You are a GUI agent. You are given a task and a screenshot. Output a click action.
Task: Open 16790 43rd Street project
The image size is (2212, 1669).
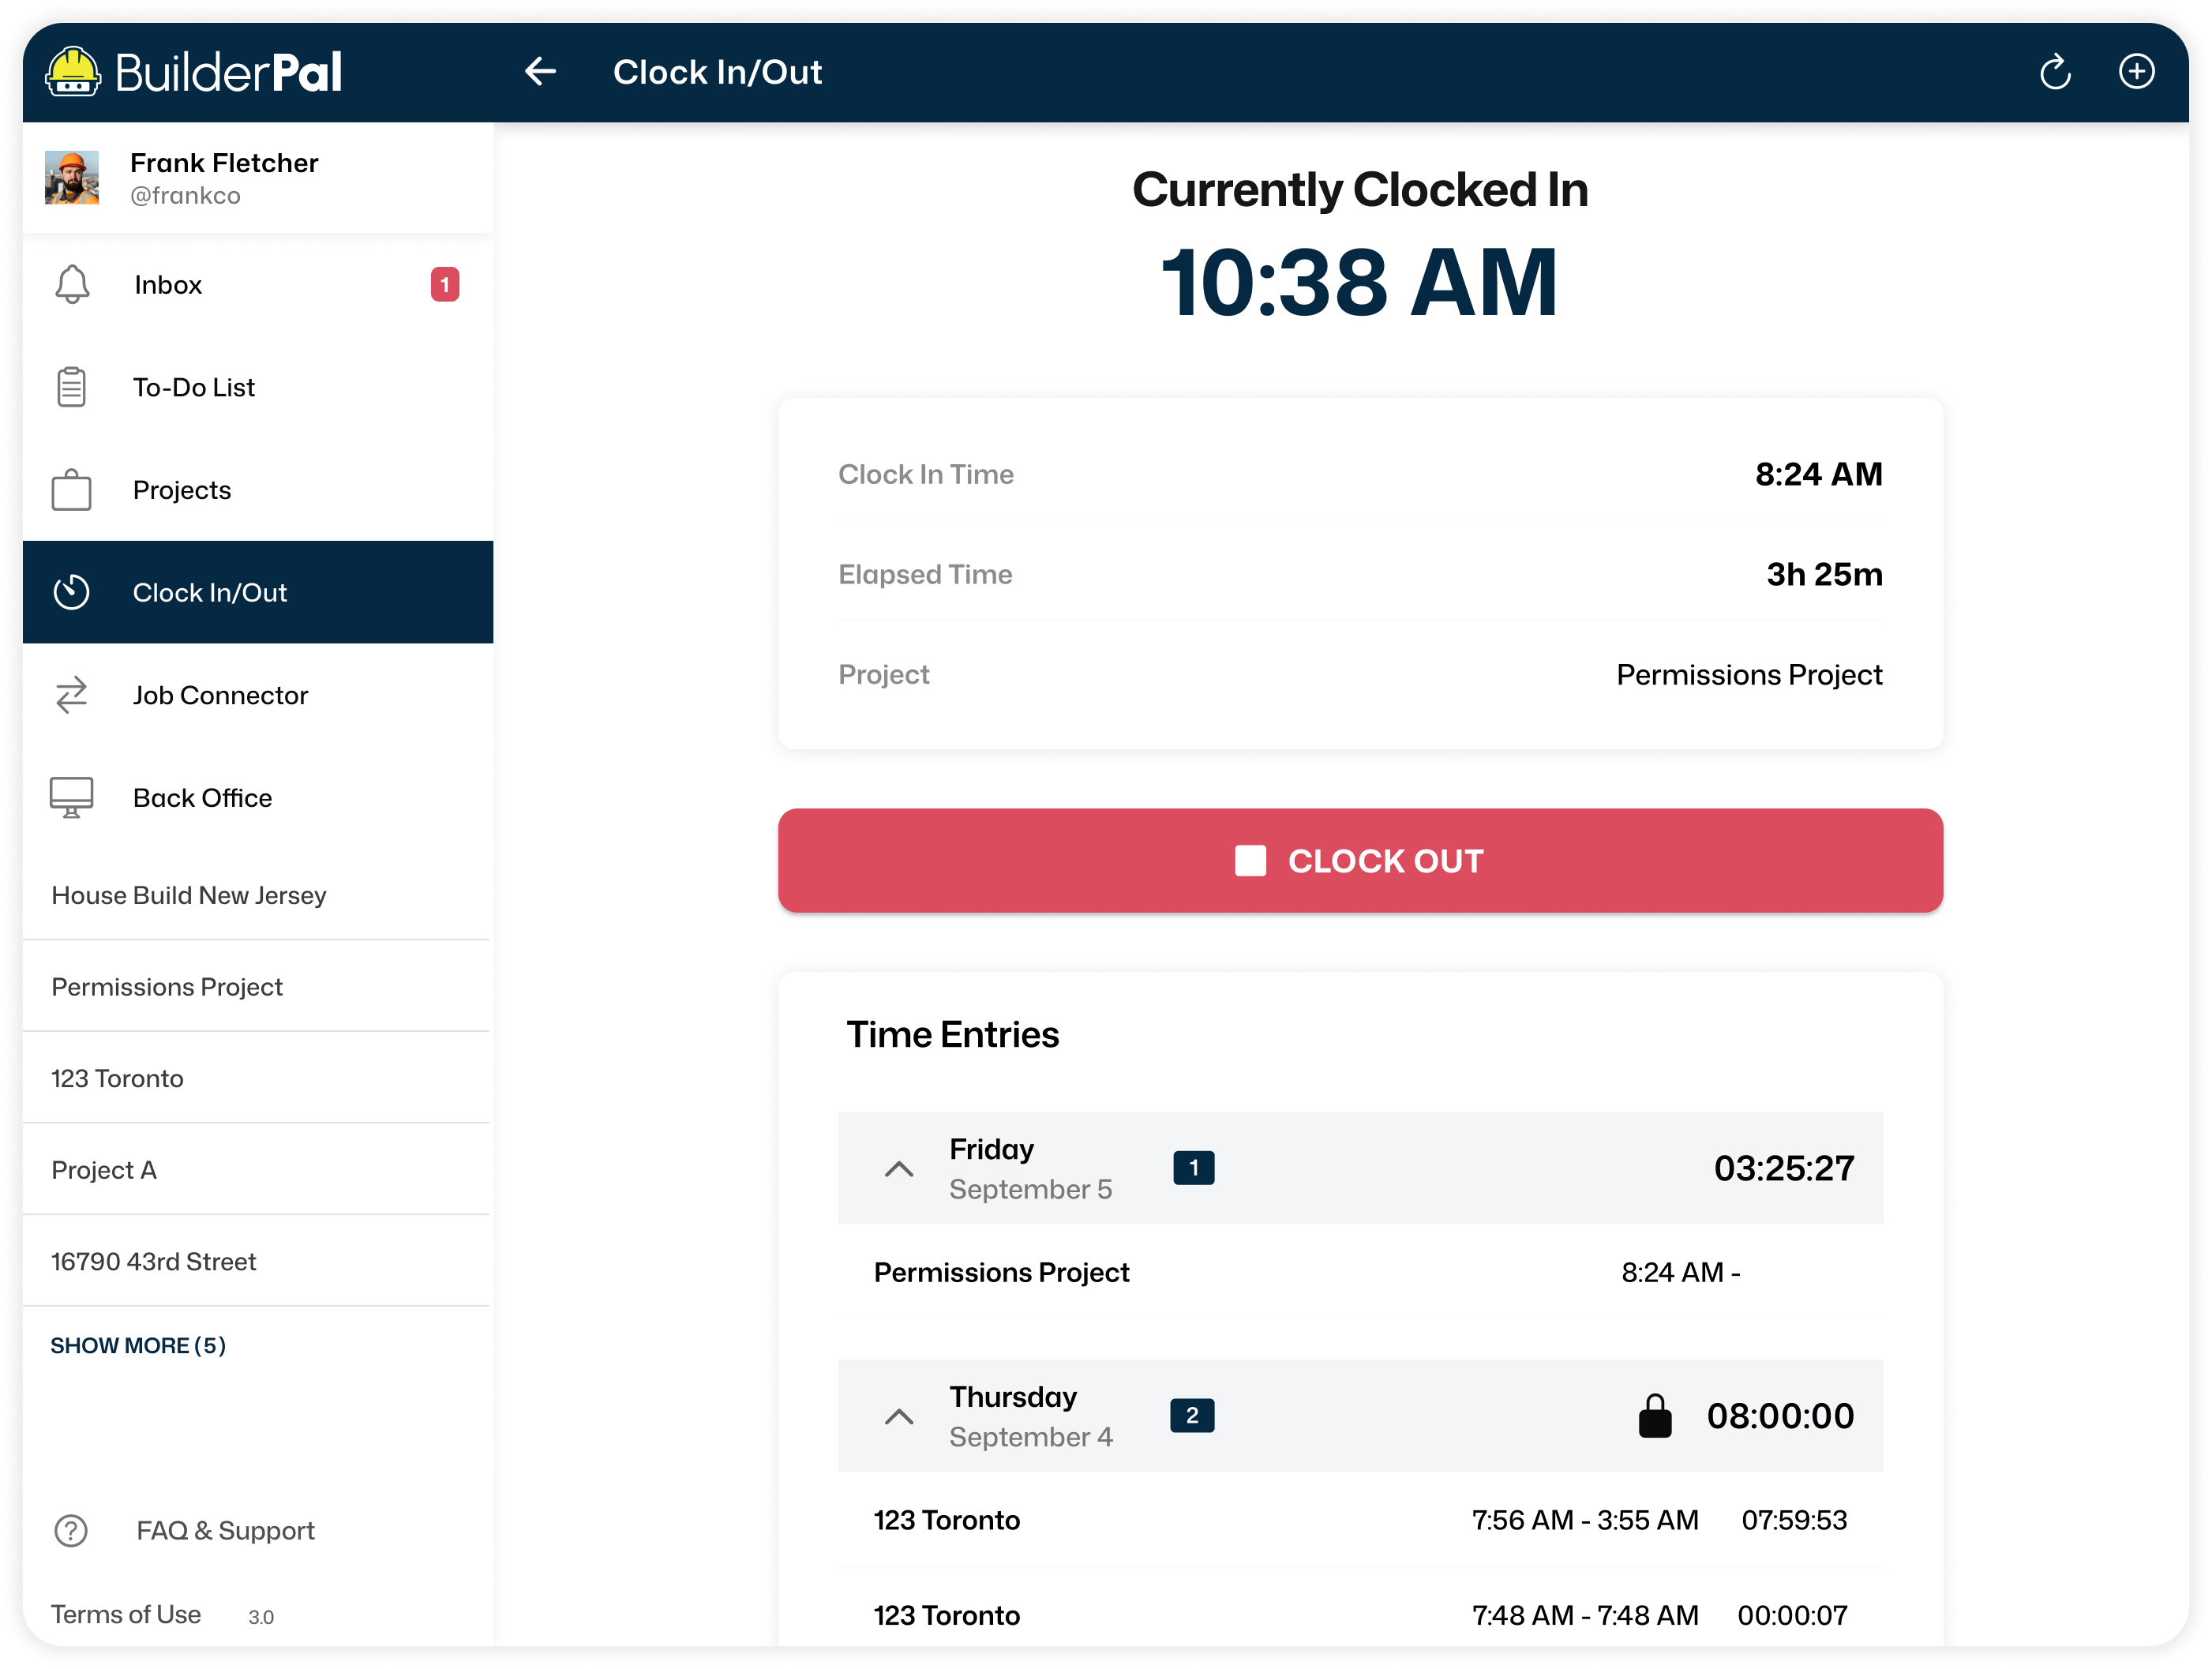coord(154,1261)
